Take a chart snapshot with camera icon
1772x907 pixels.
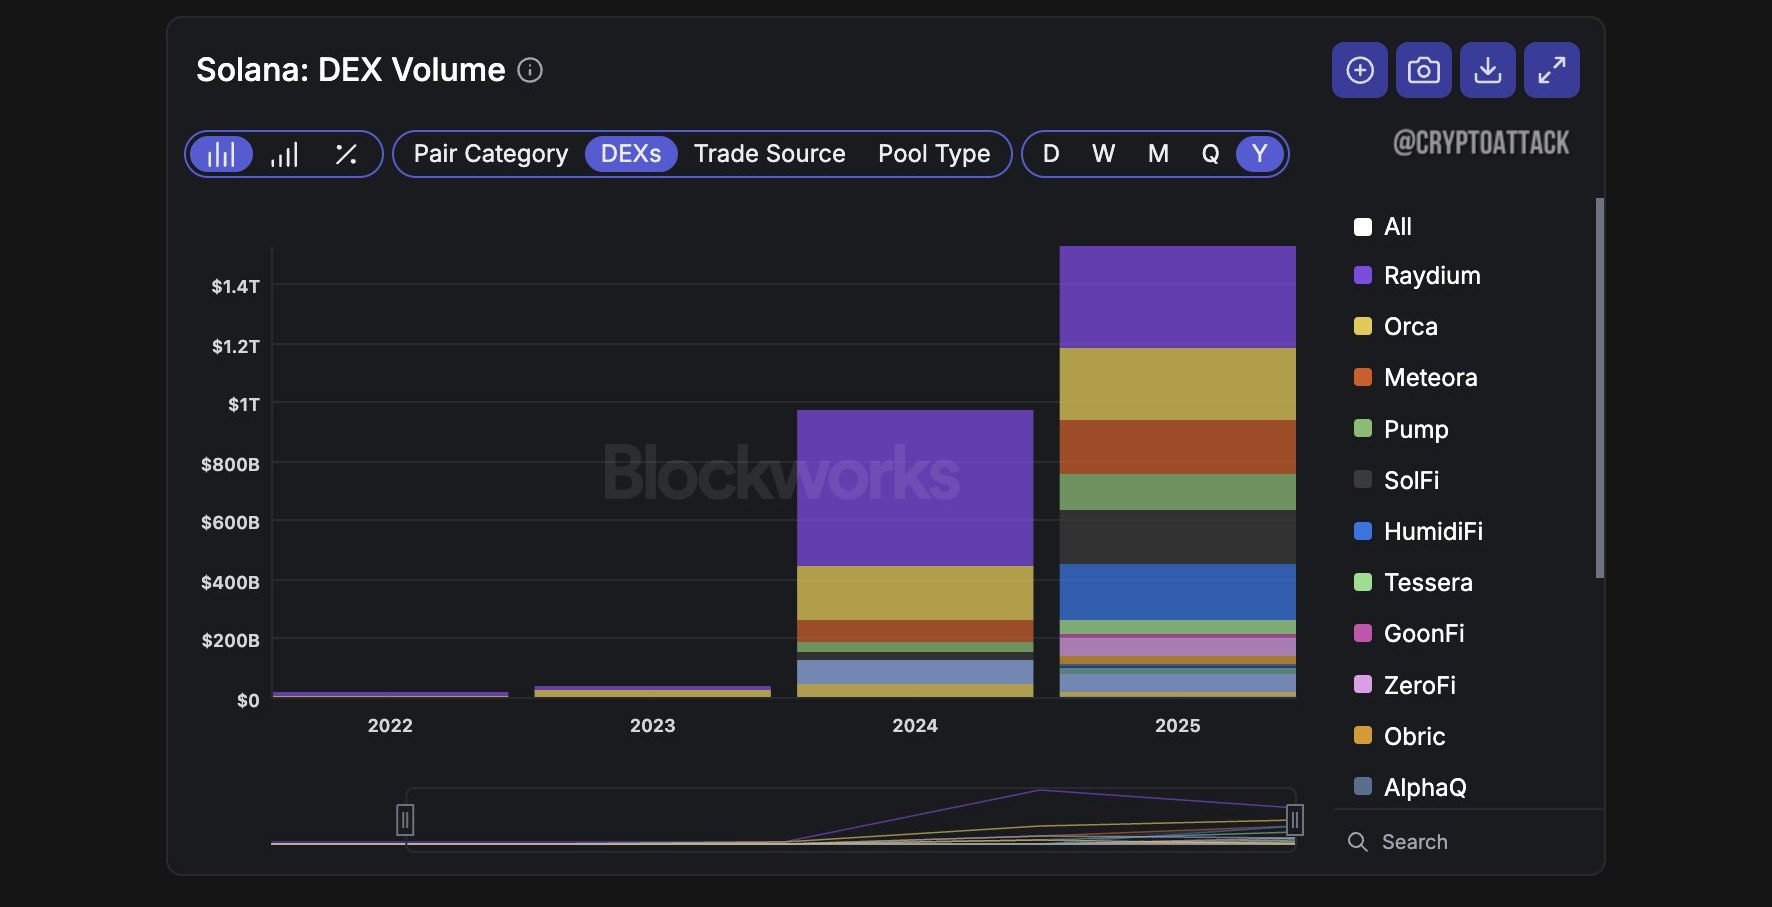(1423, 70)
